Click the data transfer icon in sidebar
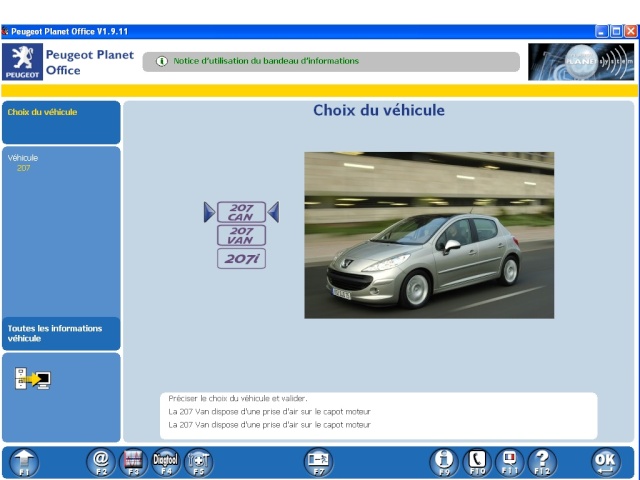Screen dimensions: 640x480 [x=33, y=378]
